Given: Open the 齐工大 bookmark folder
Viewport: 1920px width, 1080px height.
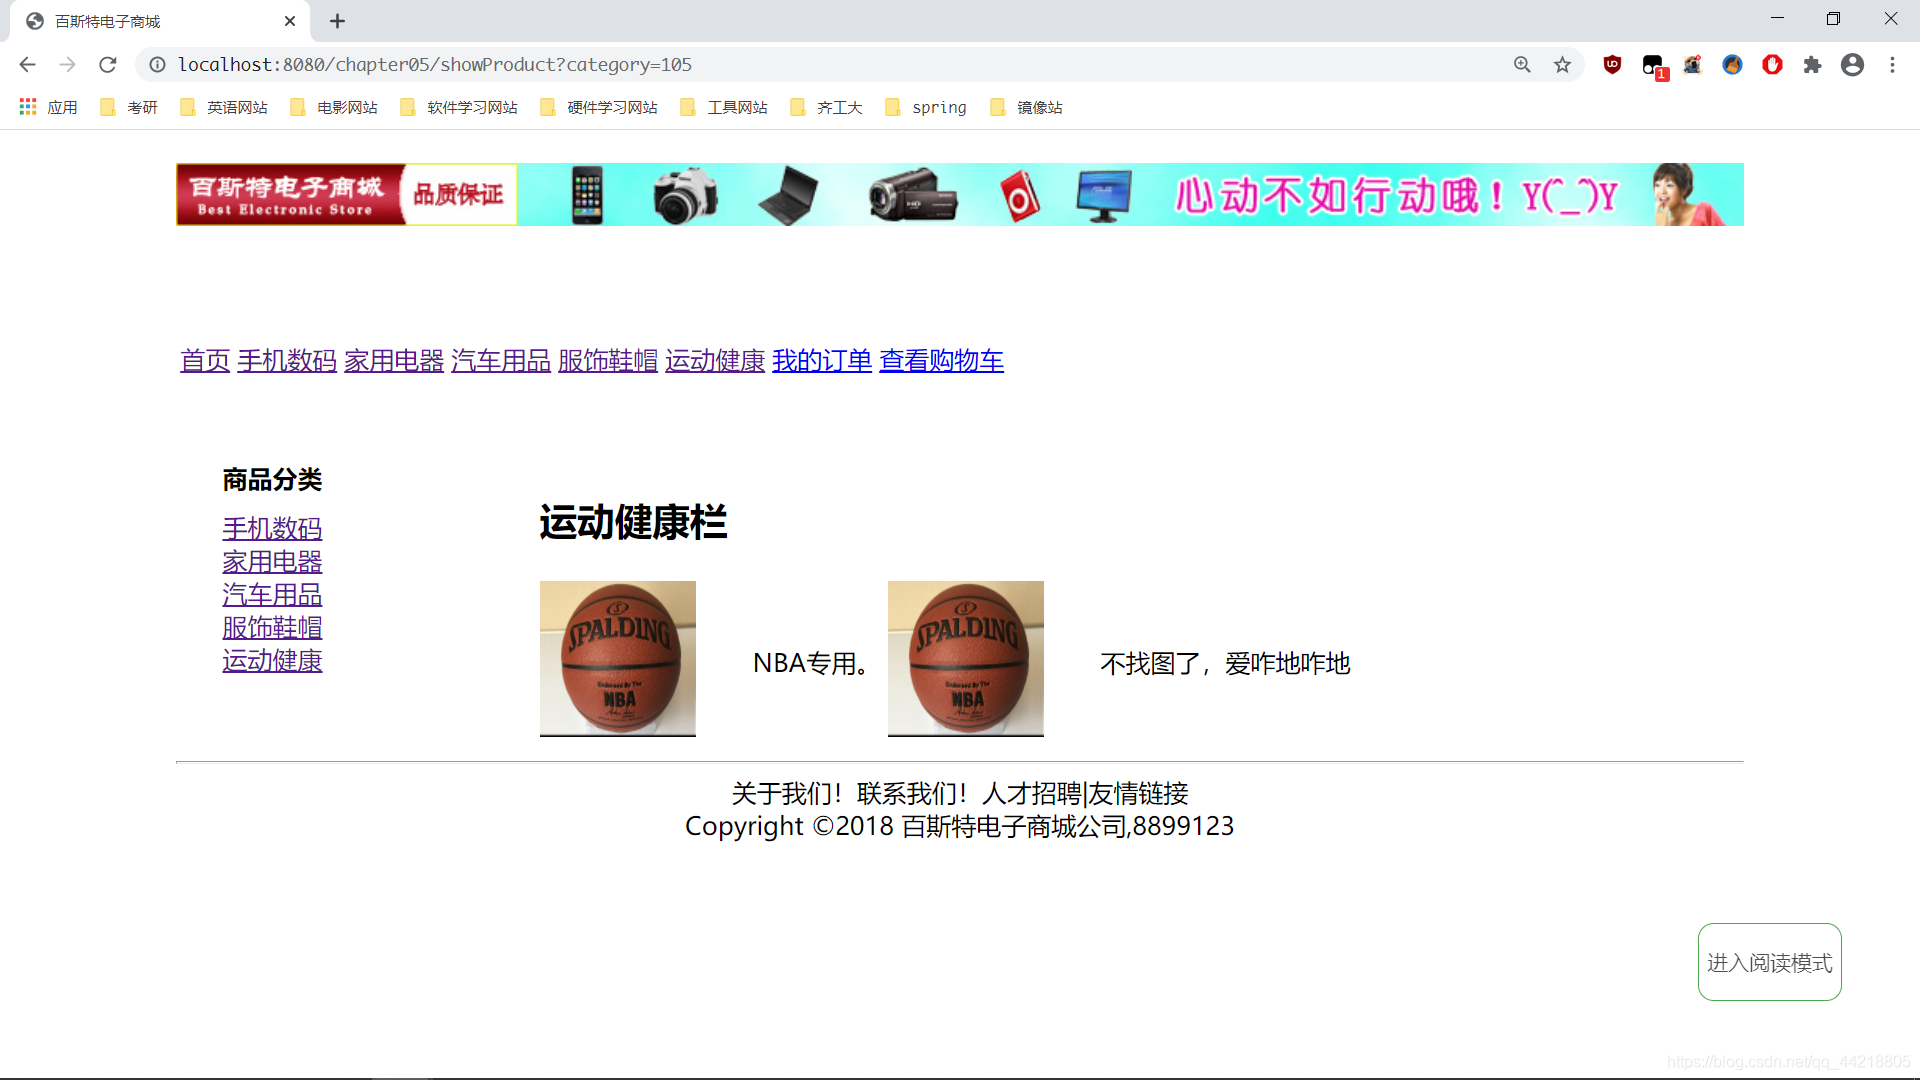Looking at the screenshot, I should tap(826, 107).
